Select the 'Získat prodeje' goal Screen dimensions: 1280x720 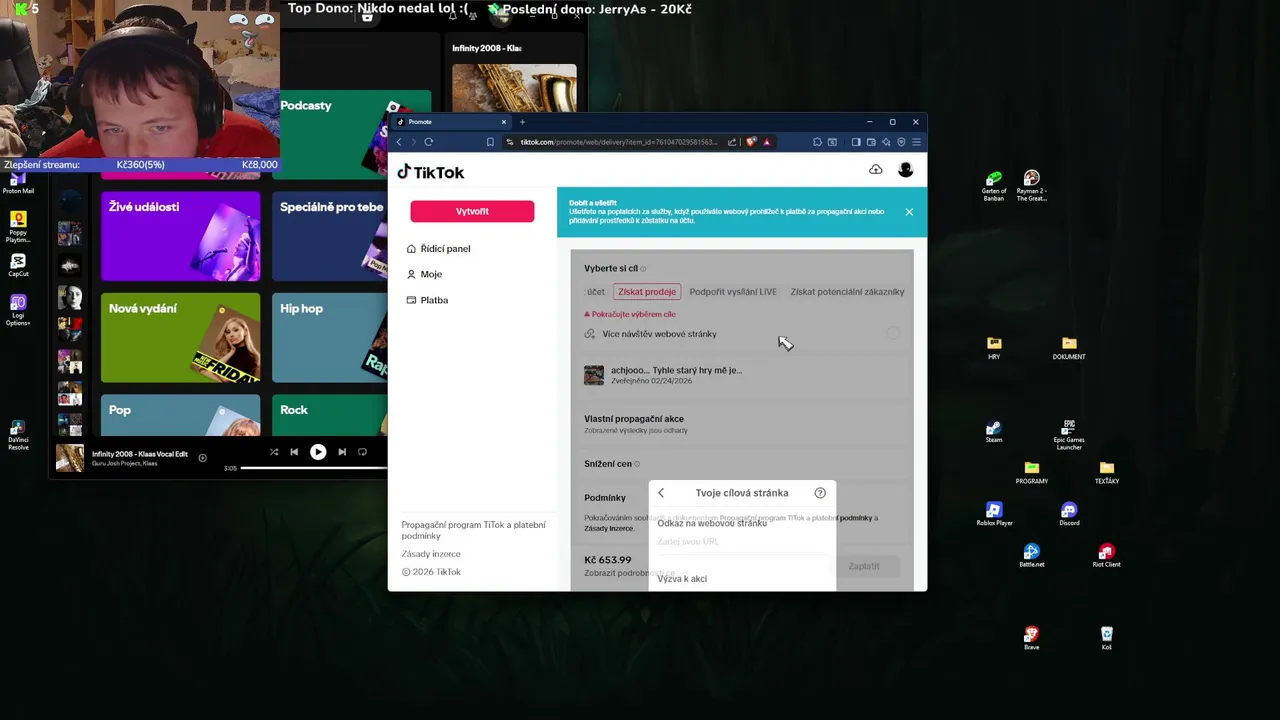click(x=647, y=292)
